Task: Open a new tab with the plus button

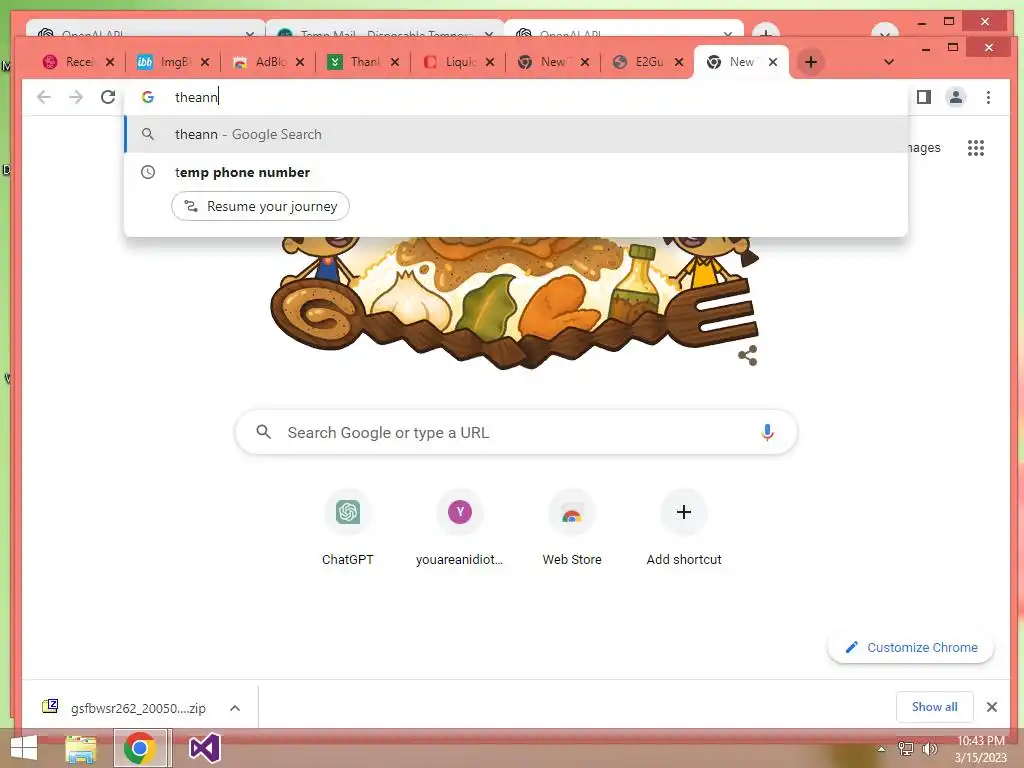Action: pyautogui.click(x=810, y=62)
